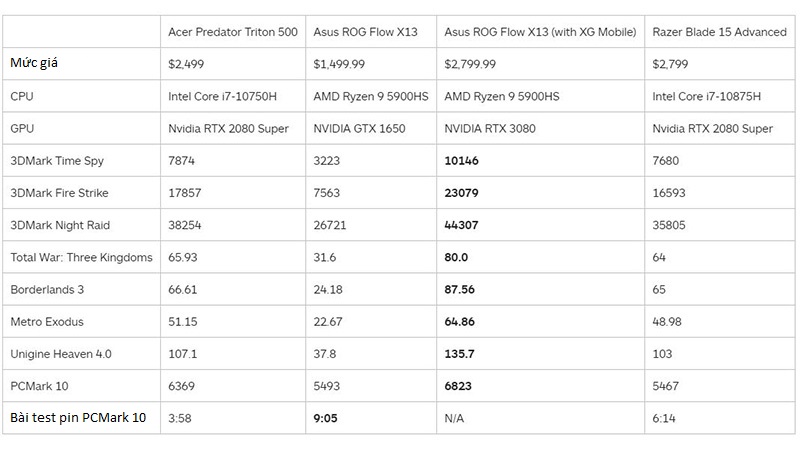Select the Asus ROG Flow X13 (with XG Mobile) header
The width and height of the screenshot is (800, 450).
pyautogui.click(x=540, y=32)
